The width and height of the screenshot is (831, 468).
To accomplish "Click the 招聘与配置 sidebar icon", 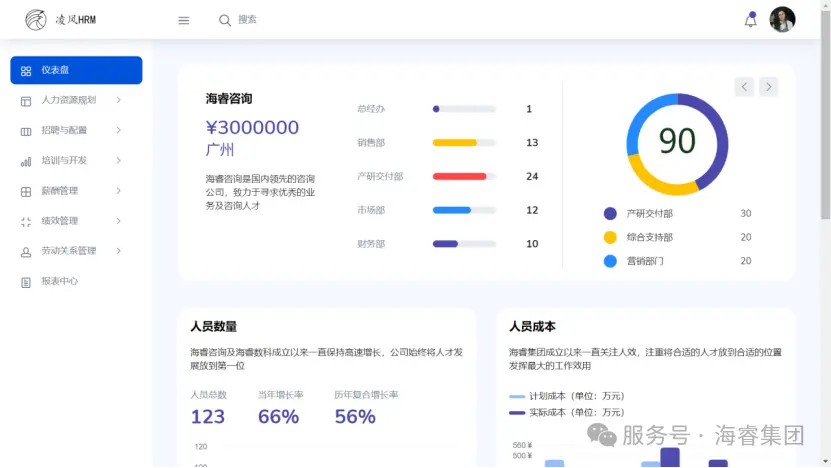I will 26,131.
